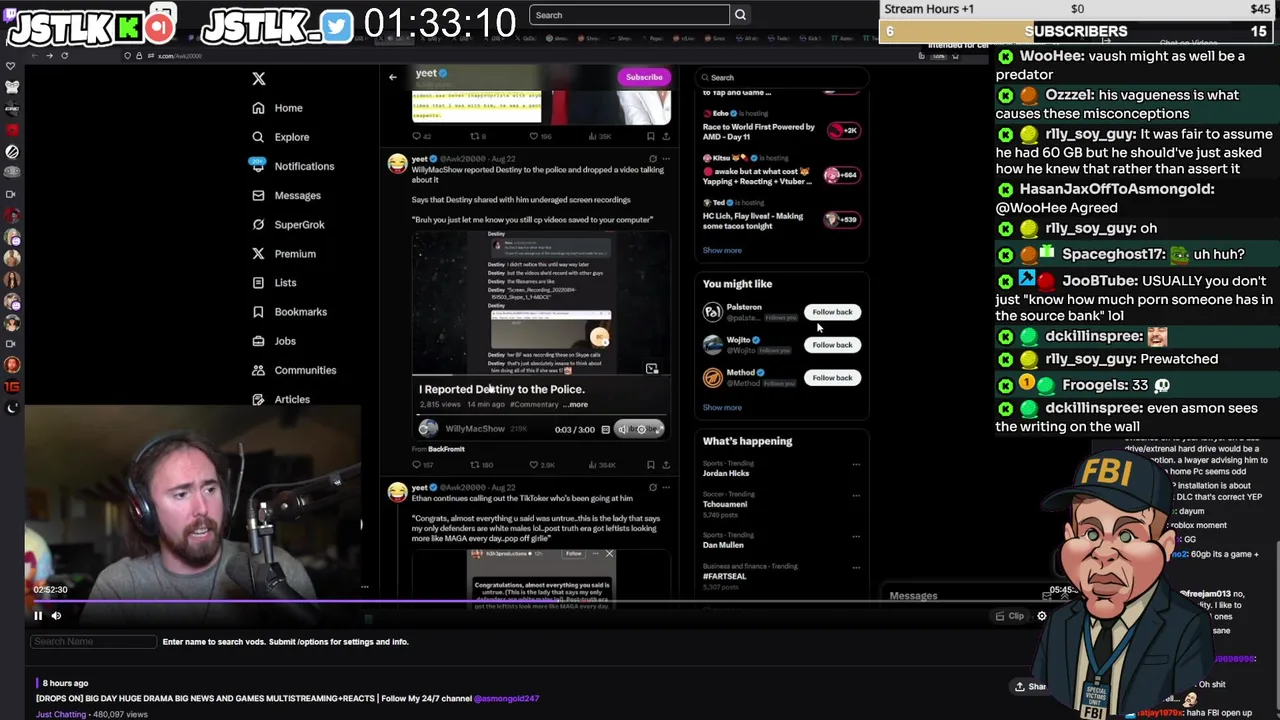This screenshot has width=1280, height=720.
Task: Like the tweet showing 196 likes
Action: (x=540, y=136)
